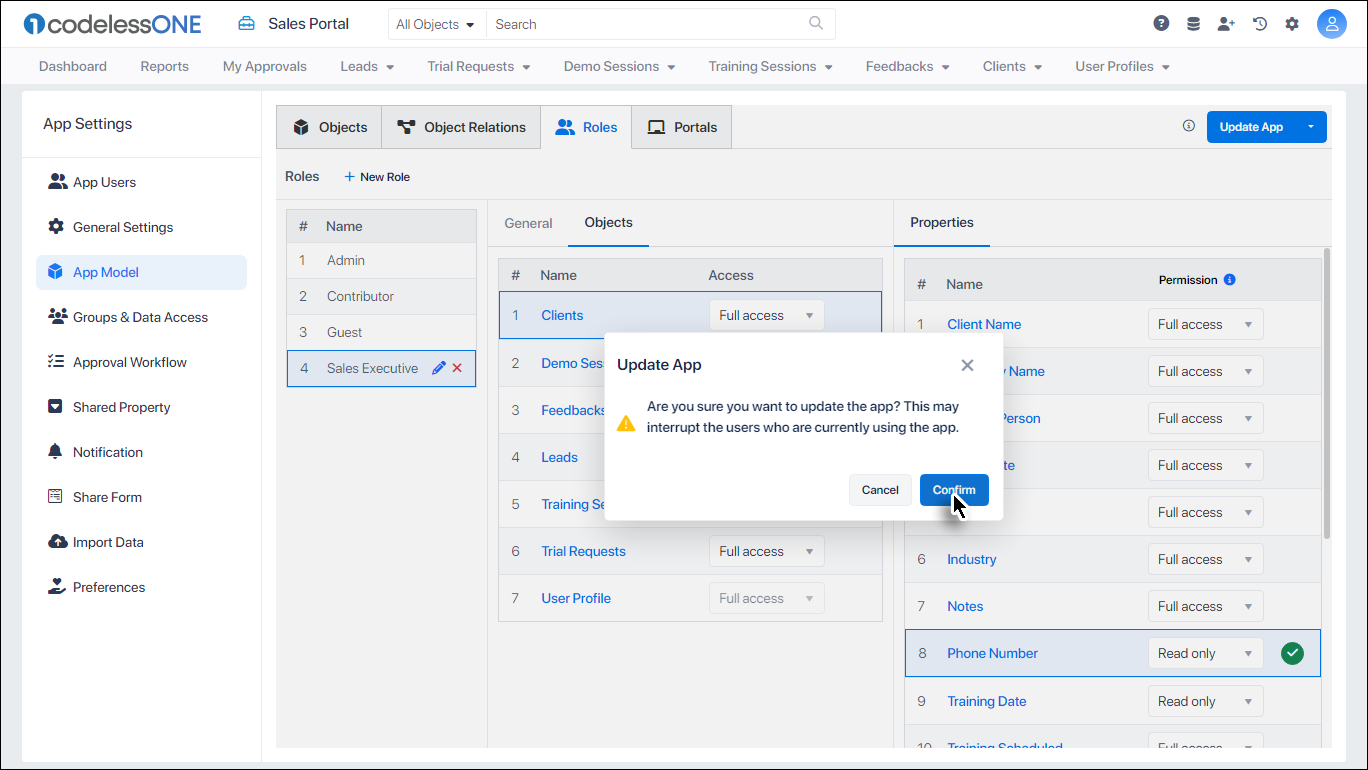Open the settings gear icon
Screen dimensions: 1368x770
pos(1292,22)
